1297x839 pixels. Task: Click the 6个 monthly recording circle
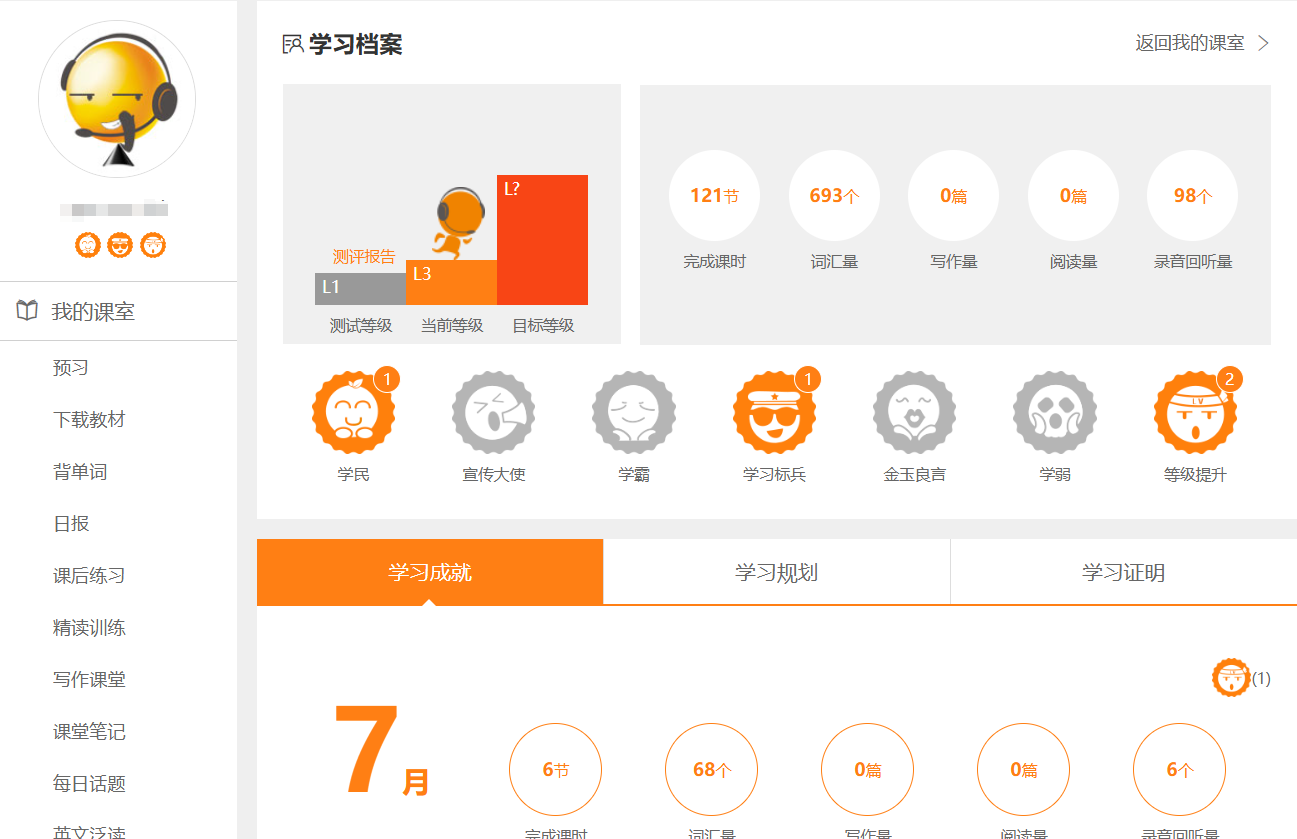[x=1179, y=770]
